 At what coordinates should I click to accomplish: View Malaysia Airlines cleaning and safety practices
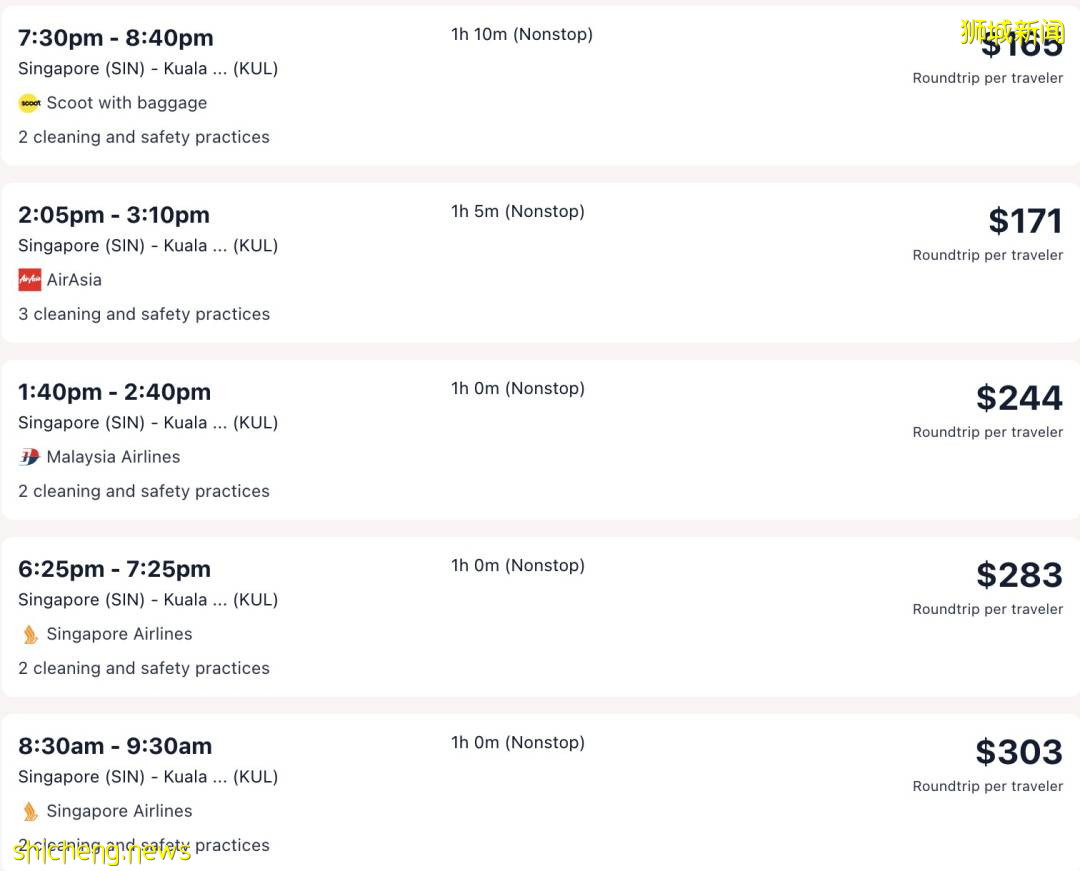point(144,491)
